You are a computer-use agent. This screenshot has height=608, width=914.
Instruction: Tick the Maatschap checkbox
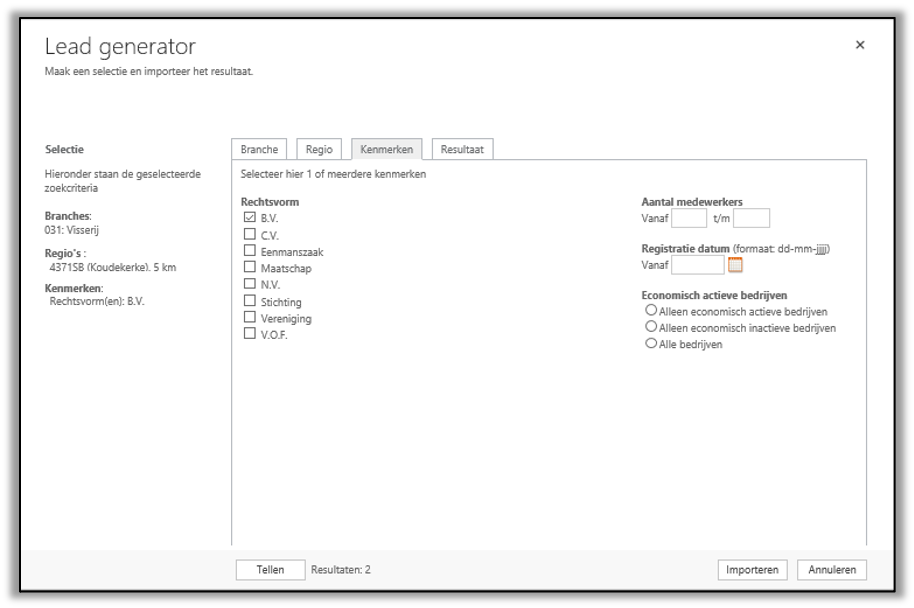pyautogui.click(x=250, y=267)
